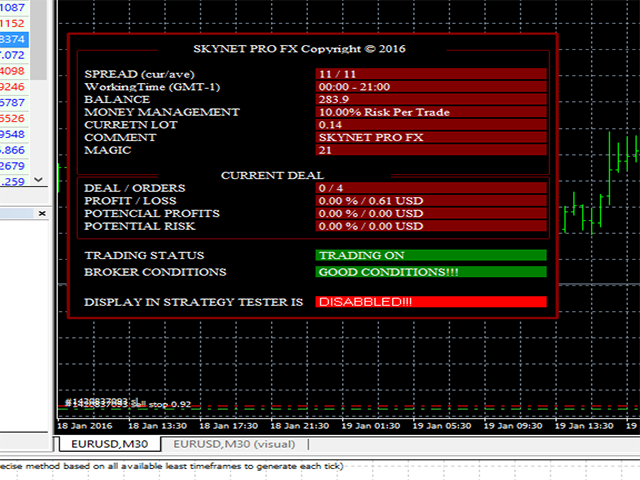Click the sell stop 0.92 order label
Screen dimensions: 640x480
click(x=161, y=404)
